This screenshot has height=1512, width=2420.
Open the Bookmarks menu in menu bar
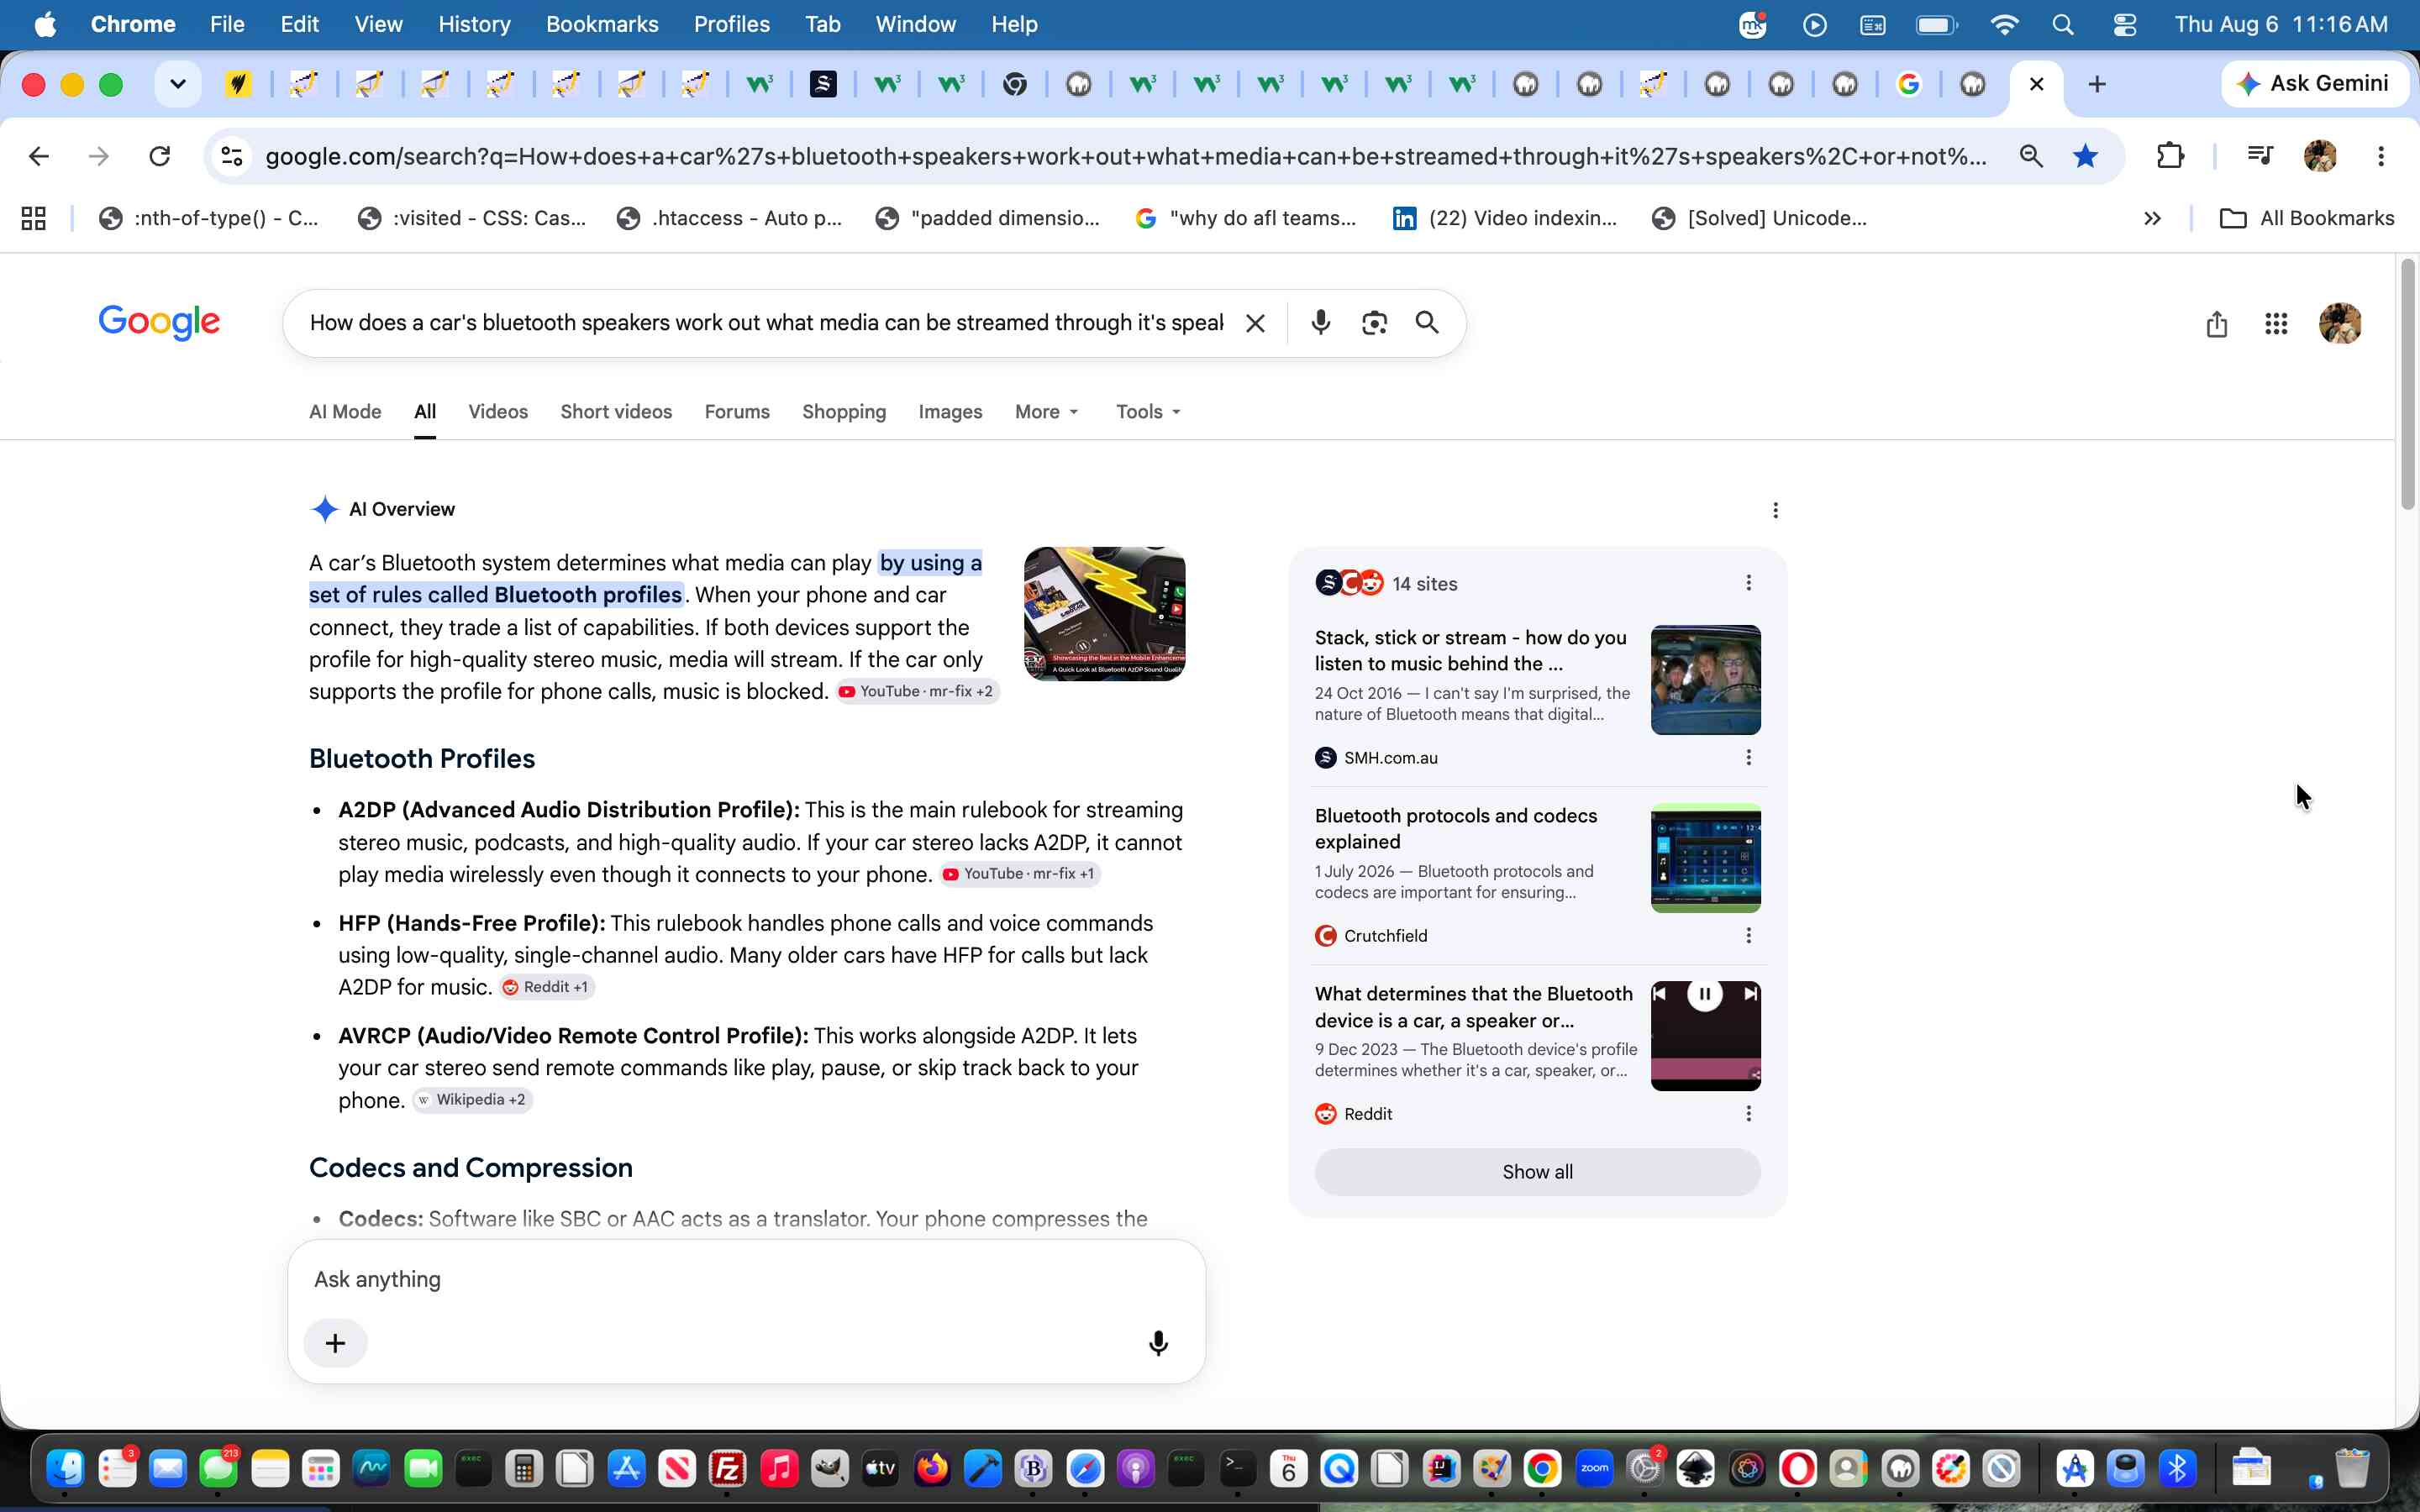pyautogui.click(x=602, y=24)
